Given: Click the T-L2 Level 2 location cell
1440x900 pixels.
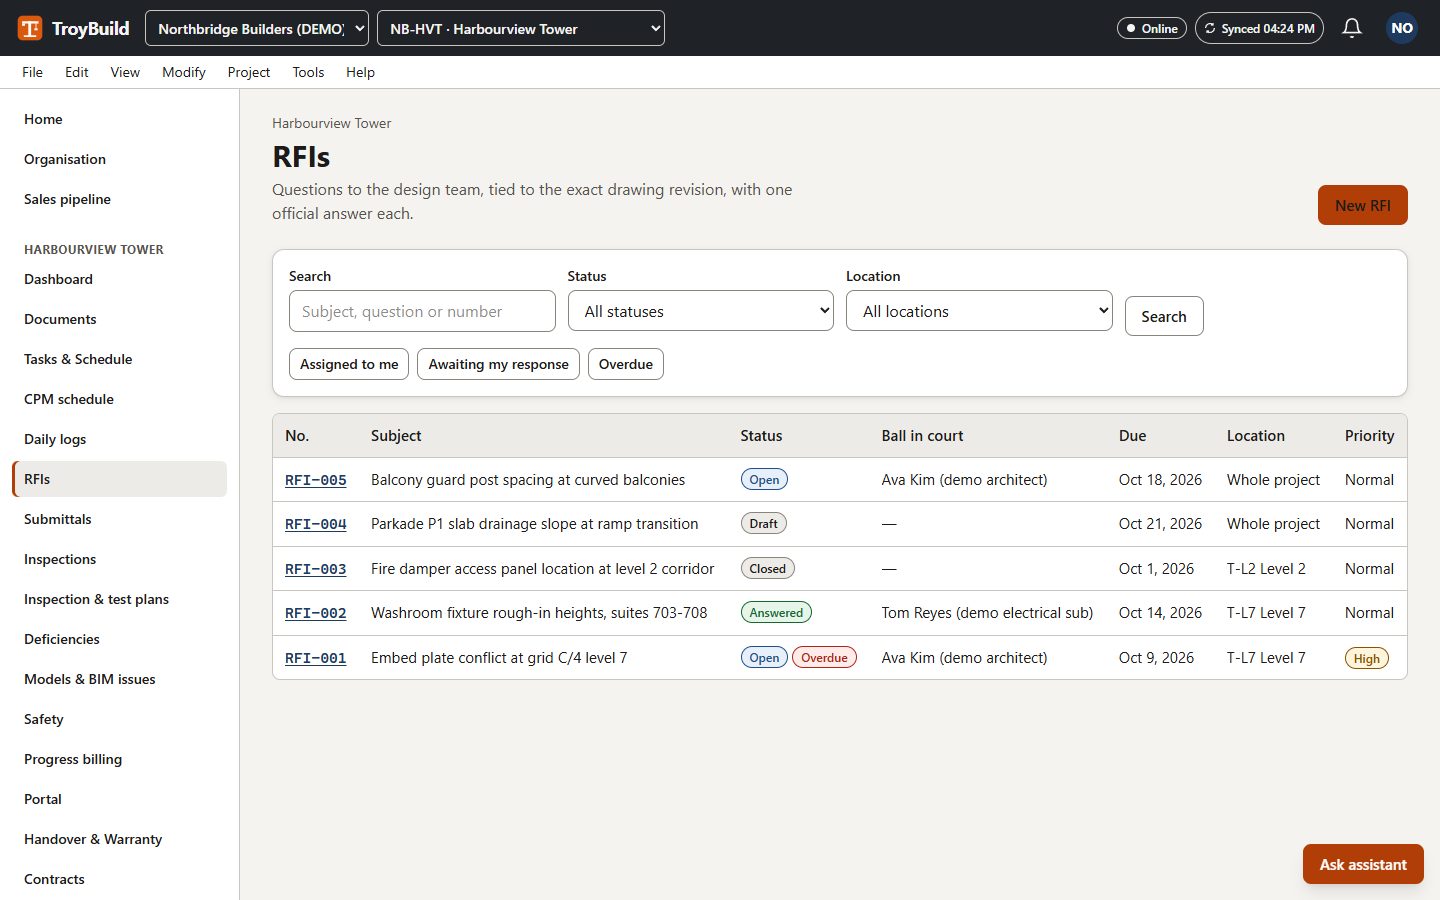Looking at the screenshot, I should (x=1266, y=569).
